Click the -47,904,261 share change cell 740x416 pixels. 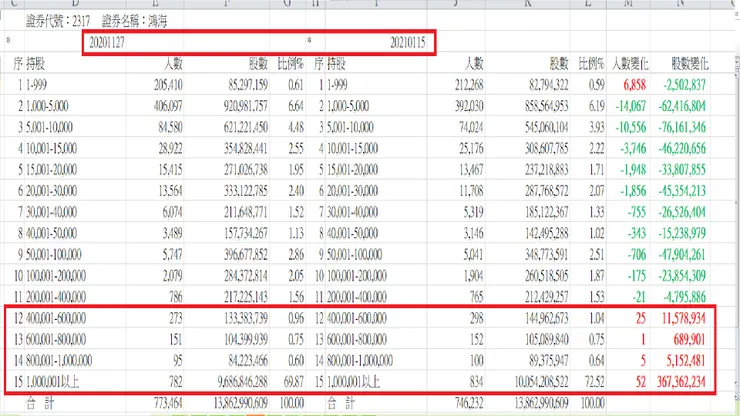(681, 255)
